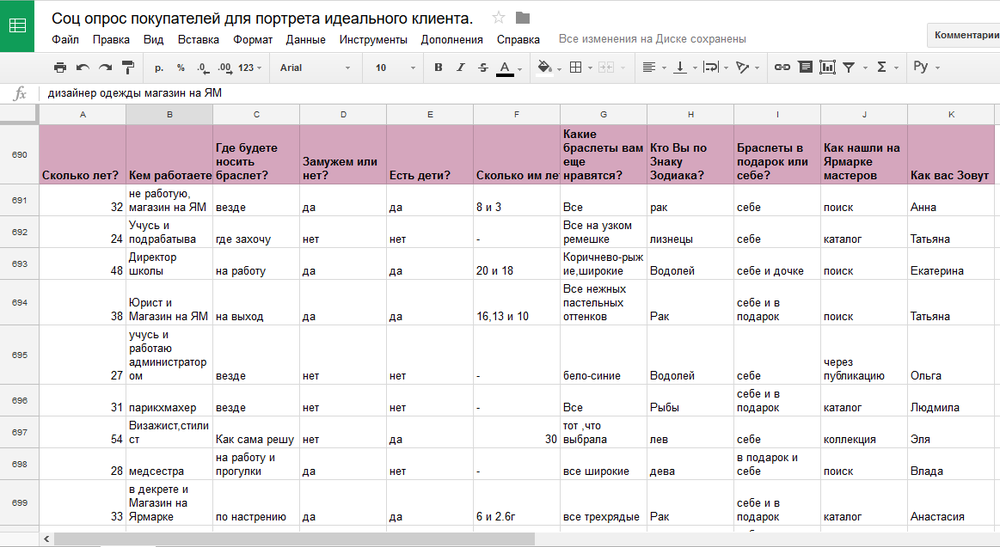Screen dimensions: 1000x547
Task: Insert a comment from the toolbar
Action: click(x=805, y=68)
